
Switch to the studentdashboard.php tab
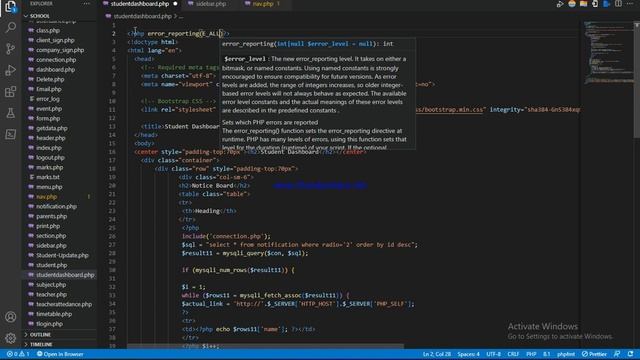pos(140,4)
